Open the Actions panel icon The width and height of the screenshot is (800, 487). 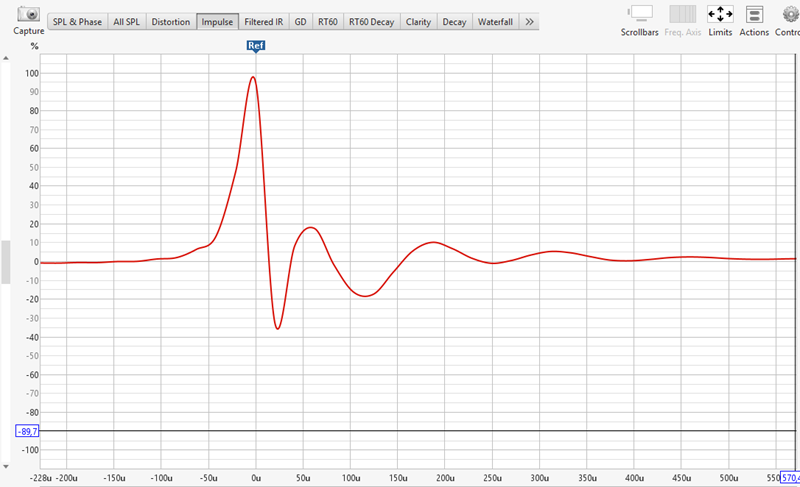click(754, 14)
